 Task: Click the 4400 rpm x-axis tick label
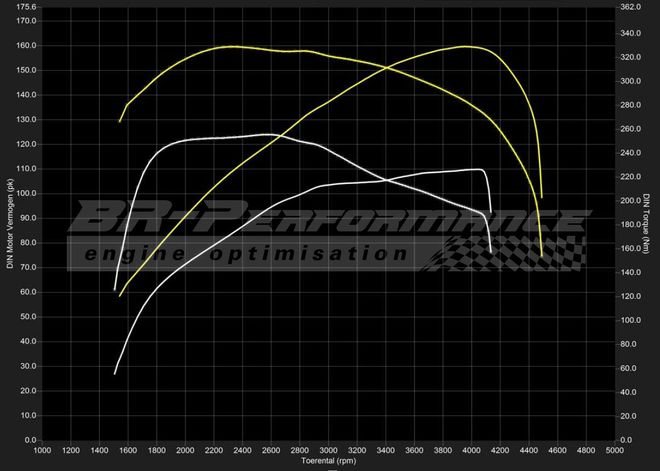528,451
